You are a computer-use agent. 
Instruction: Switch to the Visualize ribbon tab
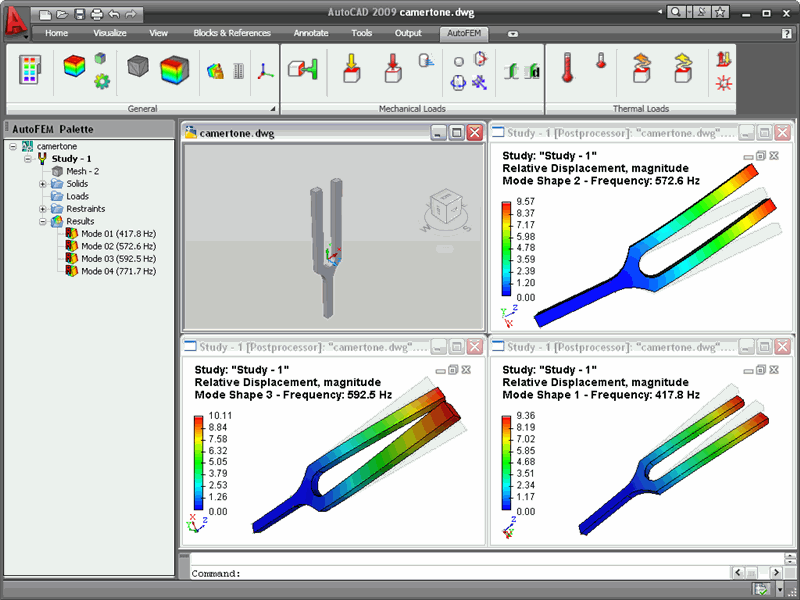coord(110,33)
